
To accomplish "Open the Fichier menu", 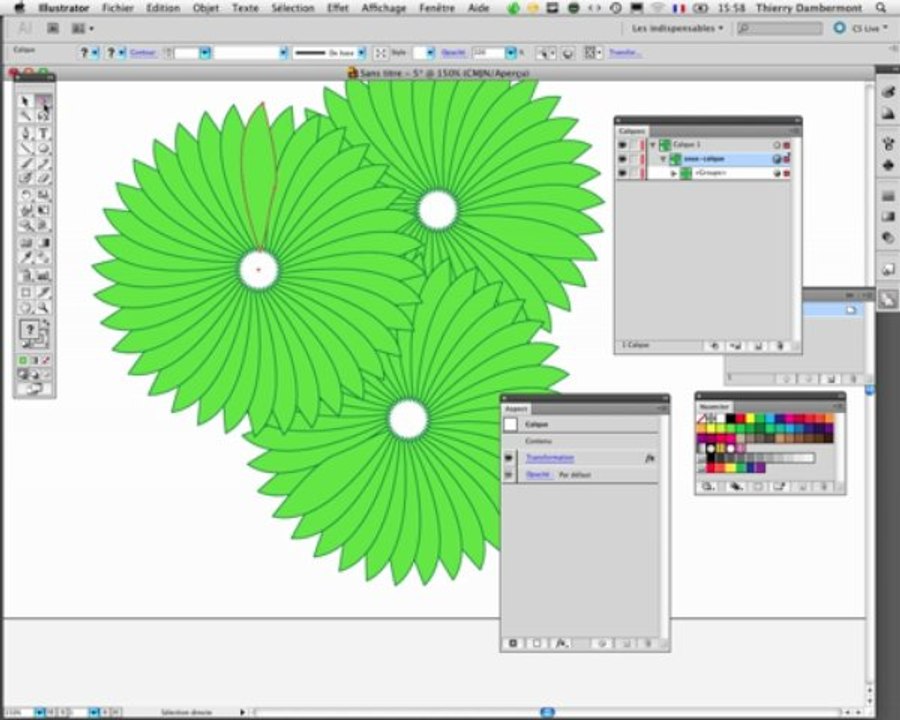I will 118,8.
